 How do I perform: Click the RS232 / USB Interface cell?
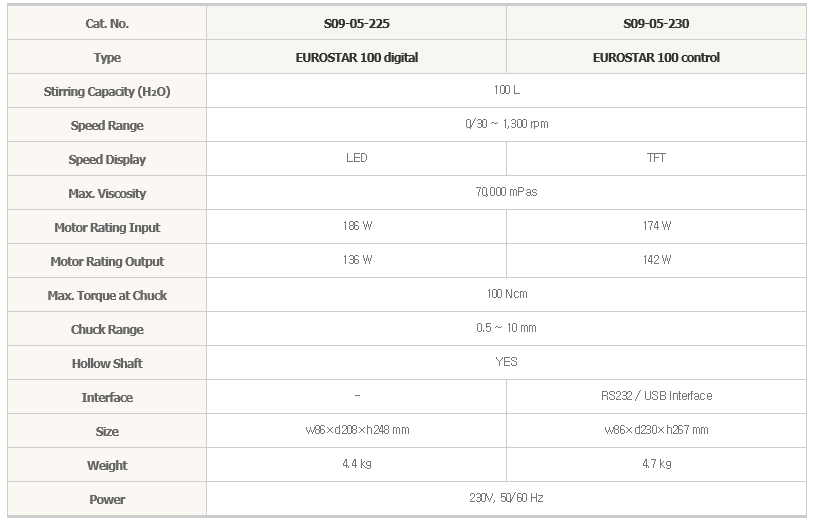click(656, 396)
